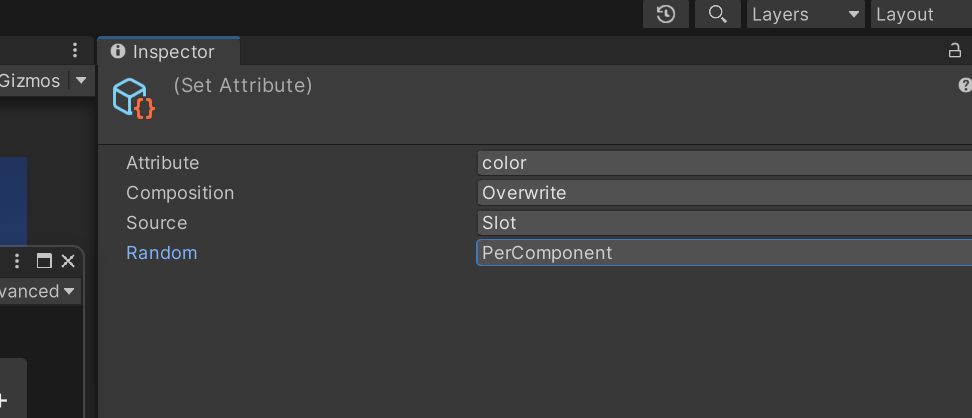Click the Search magnifier icon
Image resolution: width=972 pixels, height=418 pixels.
tap(717, 14)
